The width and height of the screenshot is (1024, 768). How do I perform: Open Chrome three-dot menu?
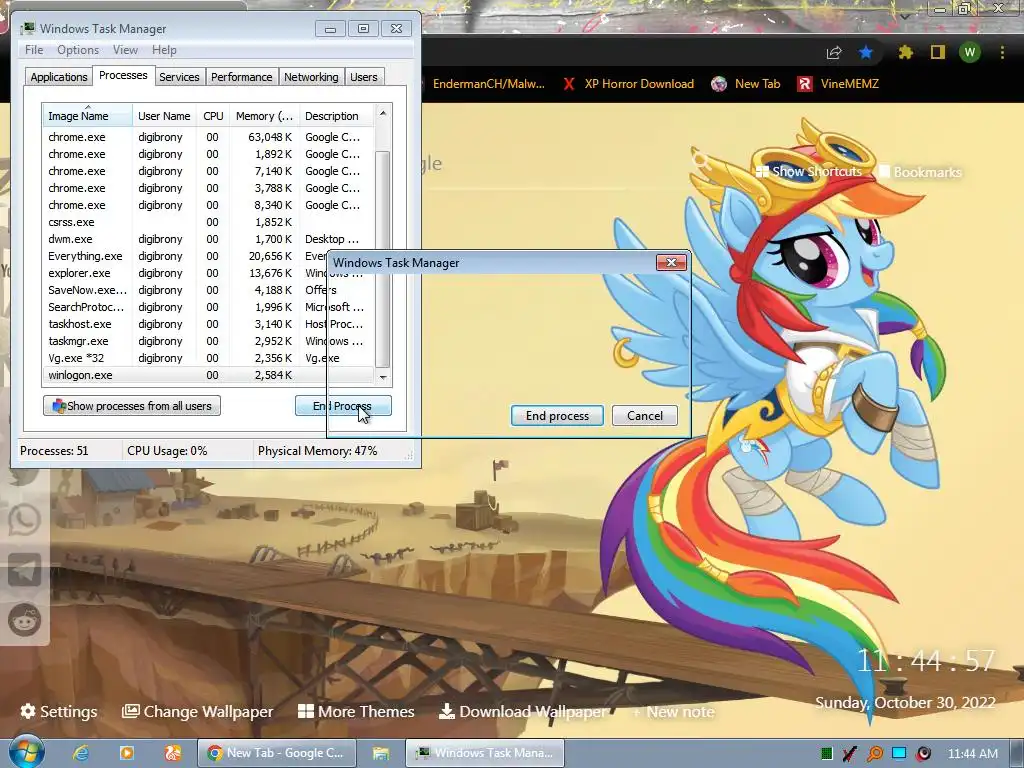(1002, 52)
